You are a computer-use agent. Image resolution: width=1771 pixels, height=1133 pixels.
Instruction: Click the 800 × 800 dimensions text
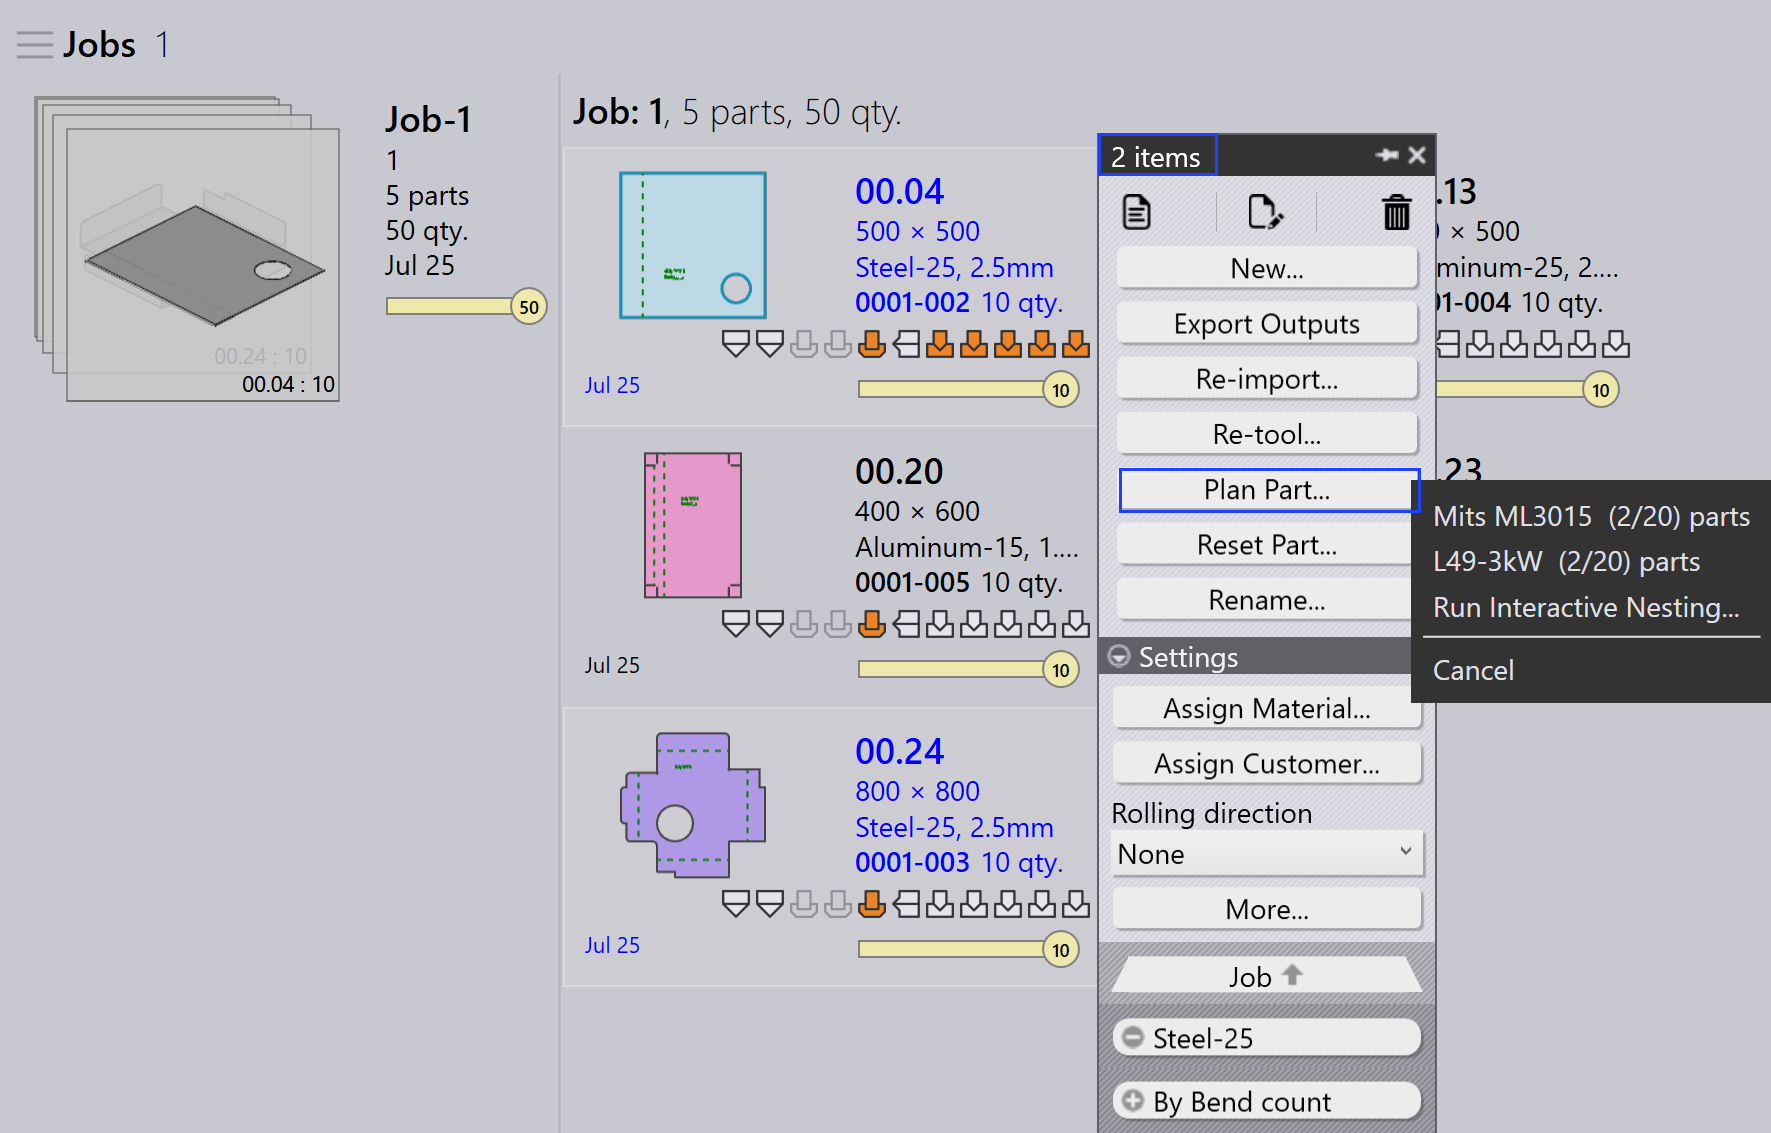[917, 791]
